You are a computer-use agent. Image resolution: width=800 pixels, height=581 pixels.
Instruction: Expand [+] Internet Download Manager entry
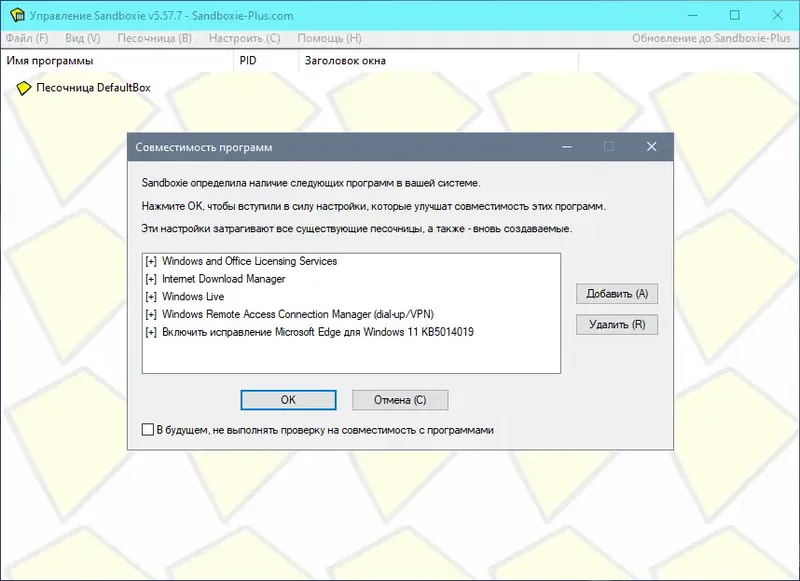coord(151,279)
